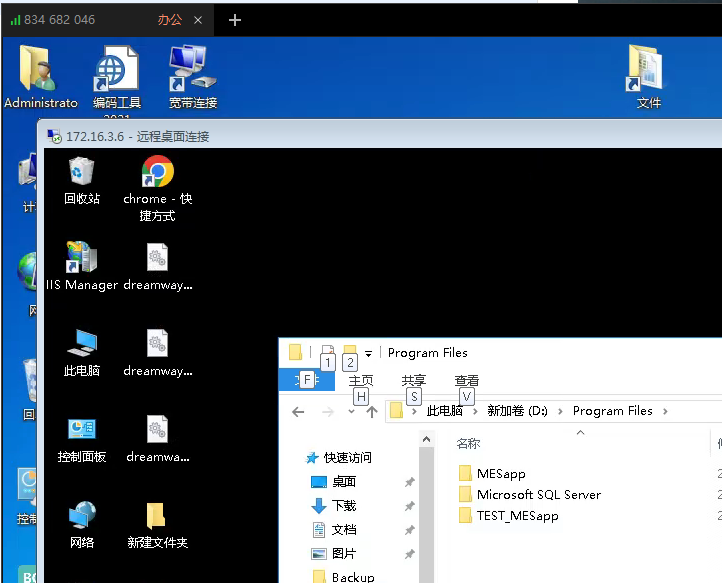722x583 pixels.
Task: Expand the chevron after Program Files breadcrumb
Action: [665, 411]
